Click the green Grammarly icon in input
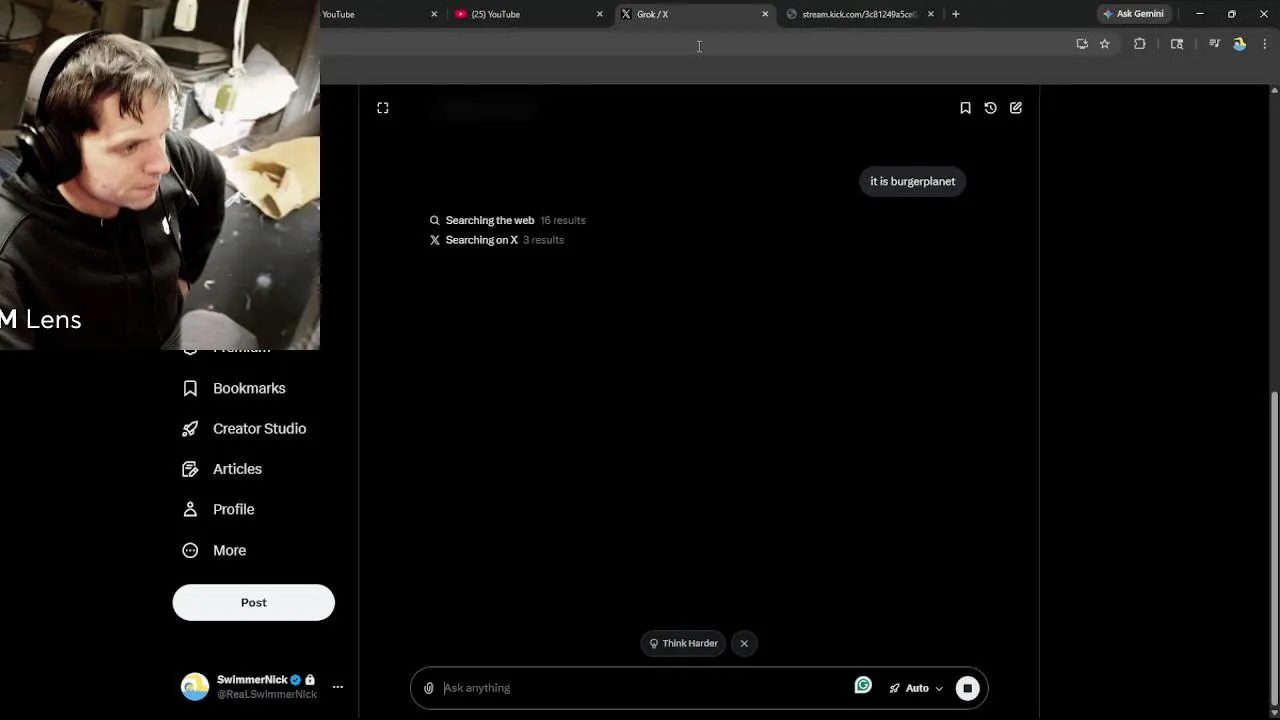1280x720 pixels. pyautogui.click(x=863, y=685)
